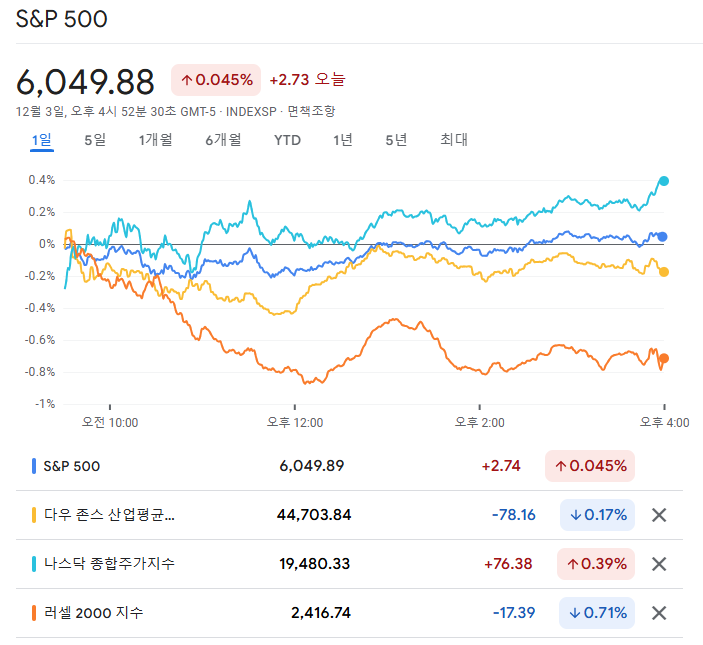This screenshot has width=703, height=645.
Task: Switch to the 1개월 range tab
Action: tap(156, 140)
